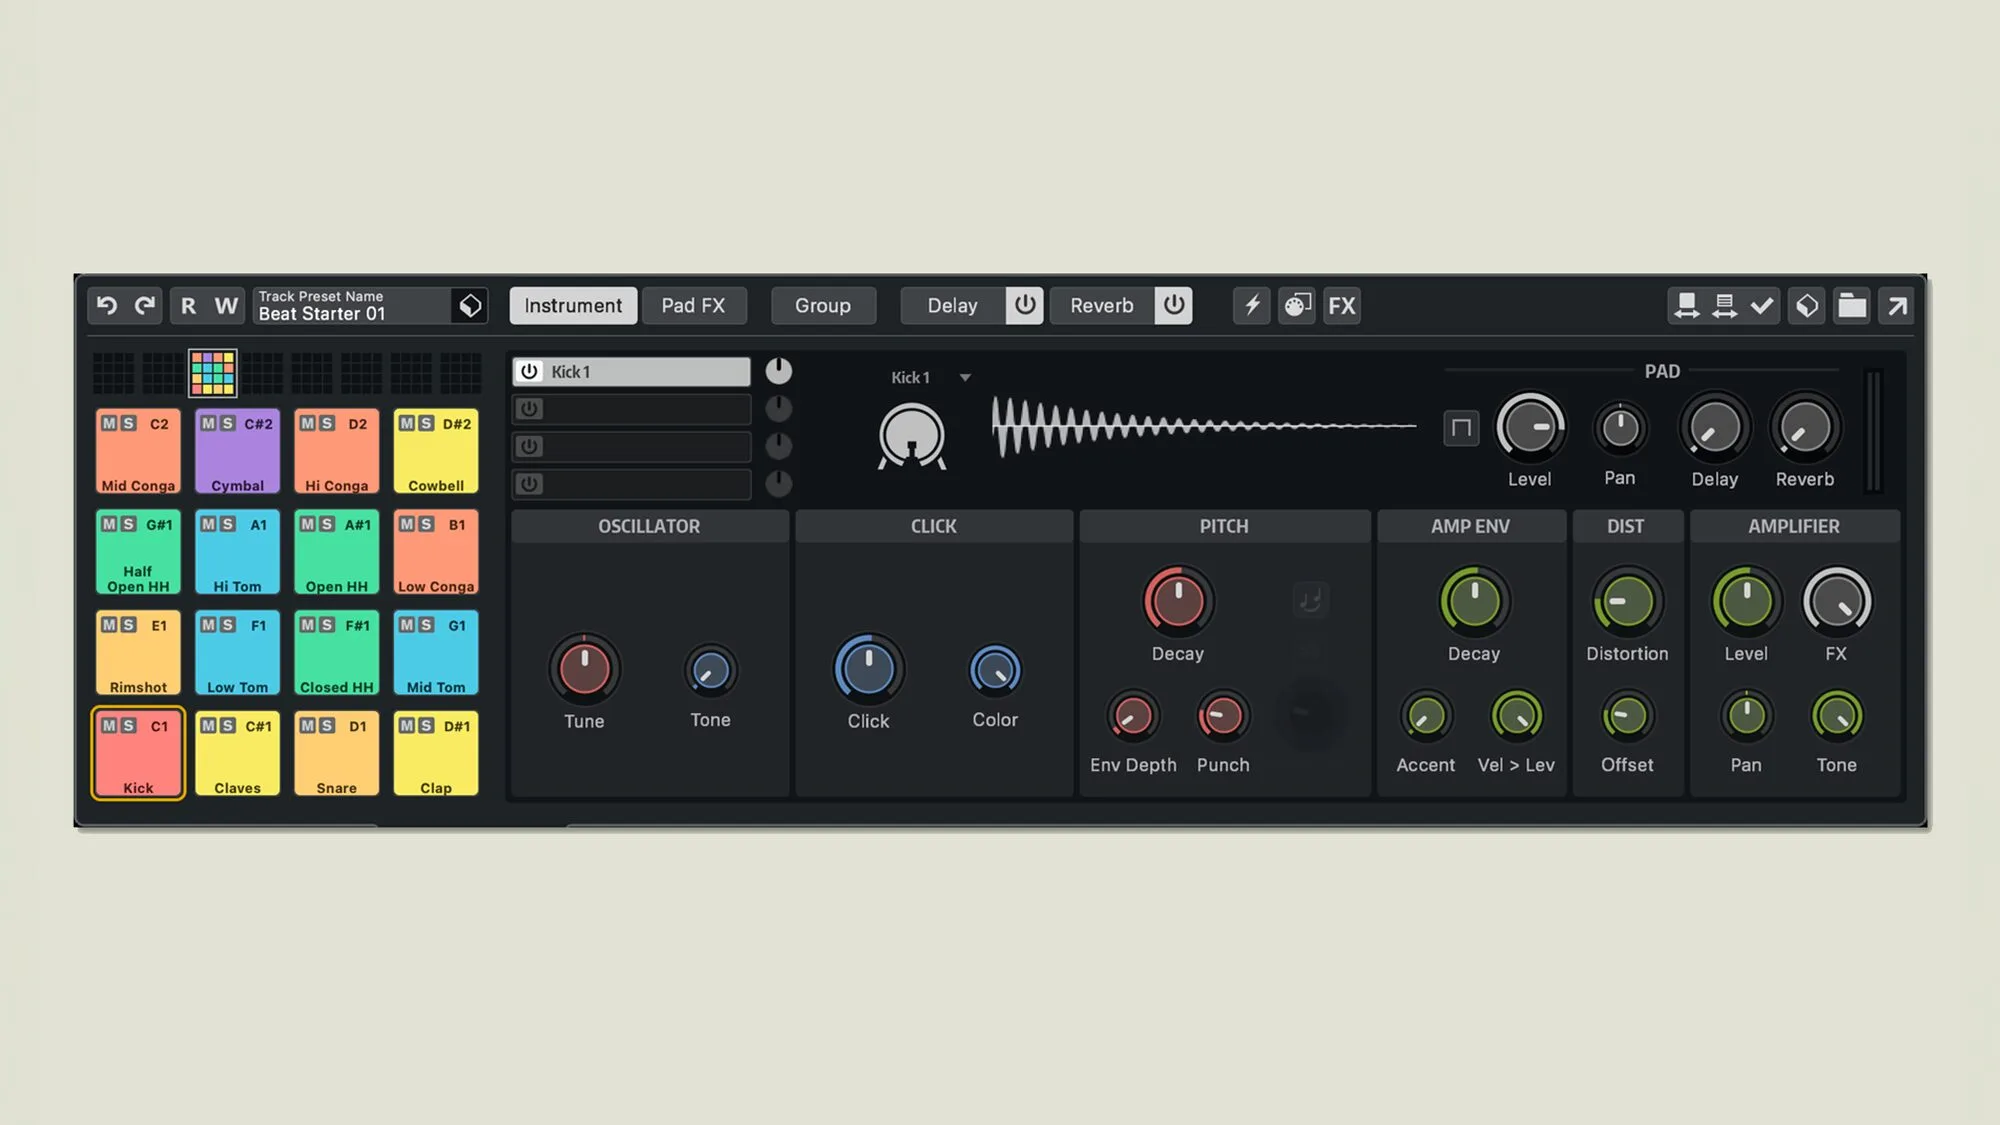Select the Kick 1 layer slot
Screen dimensions: 2000x1125
click(632, 372)
